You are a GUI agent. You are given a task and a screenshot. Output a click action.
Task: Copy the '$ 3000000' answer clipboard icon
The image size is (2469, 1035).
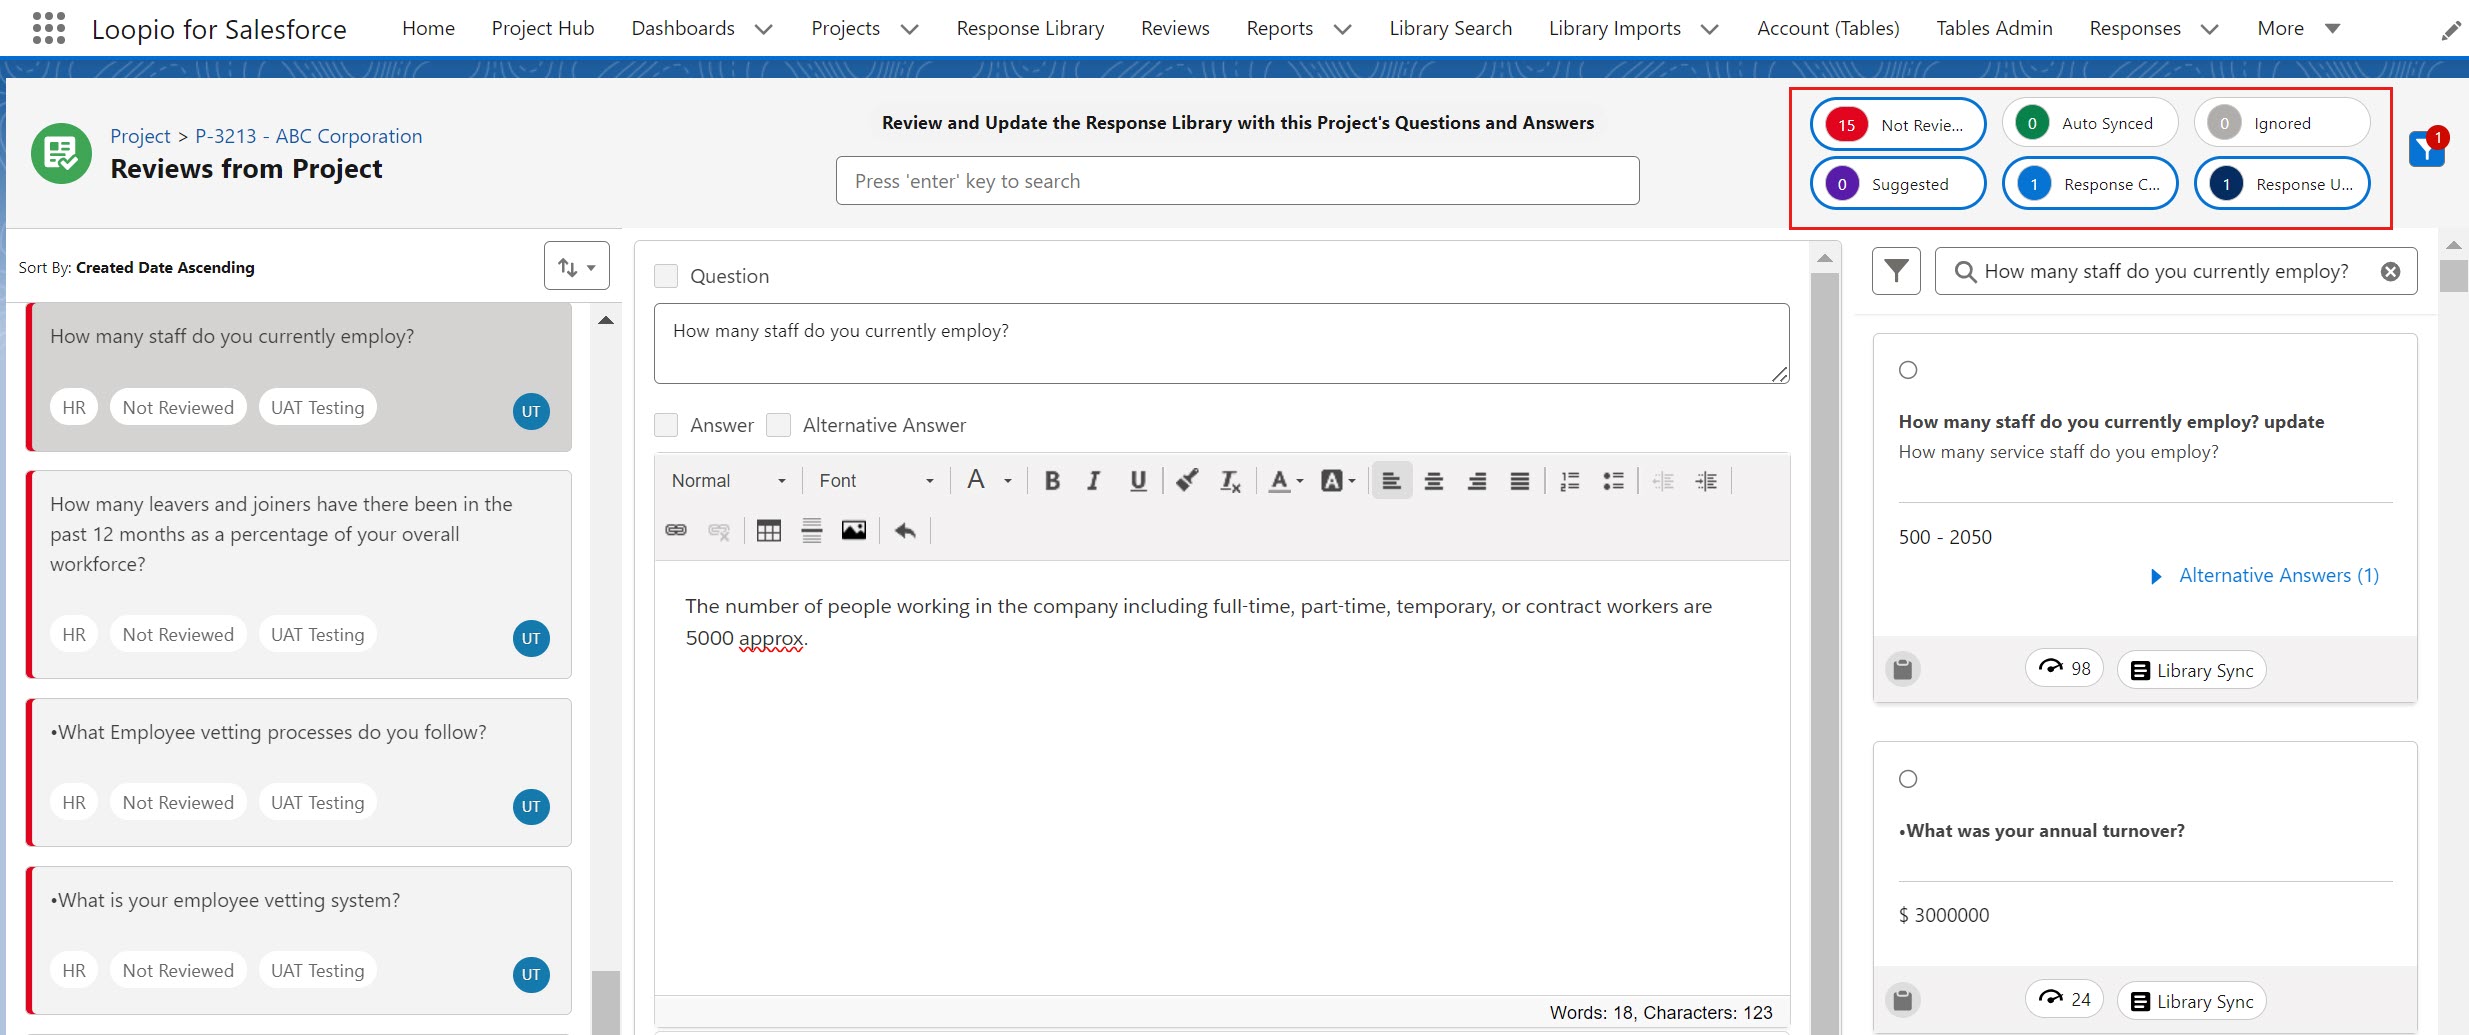pyautogui.click(x=1903, y=1000)
